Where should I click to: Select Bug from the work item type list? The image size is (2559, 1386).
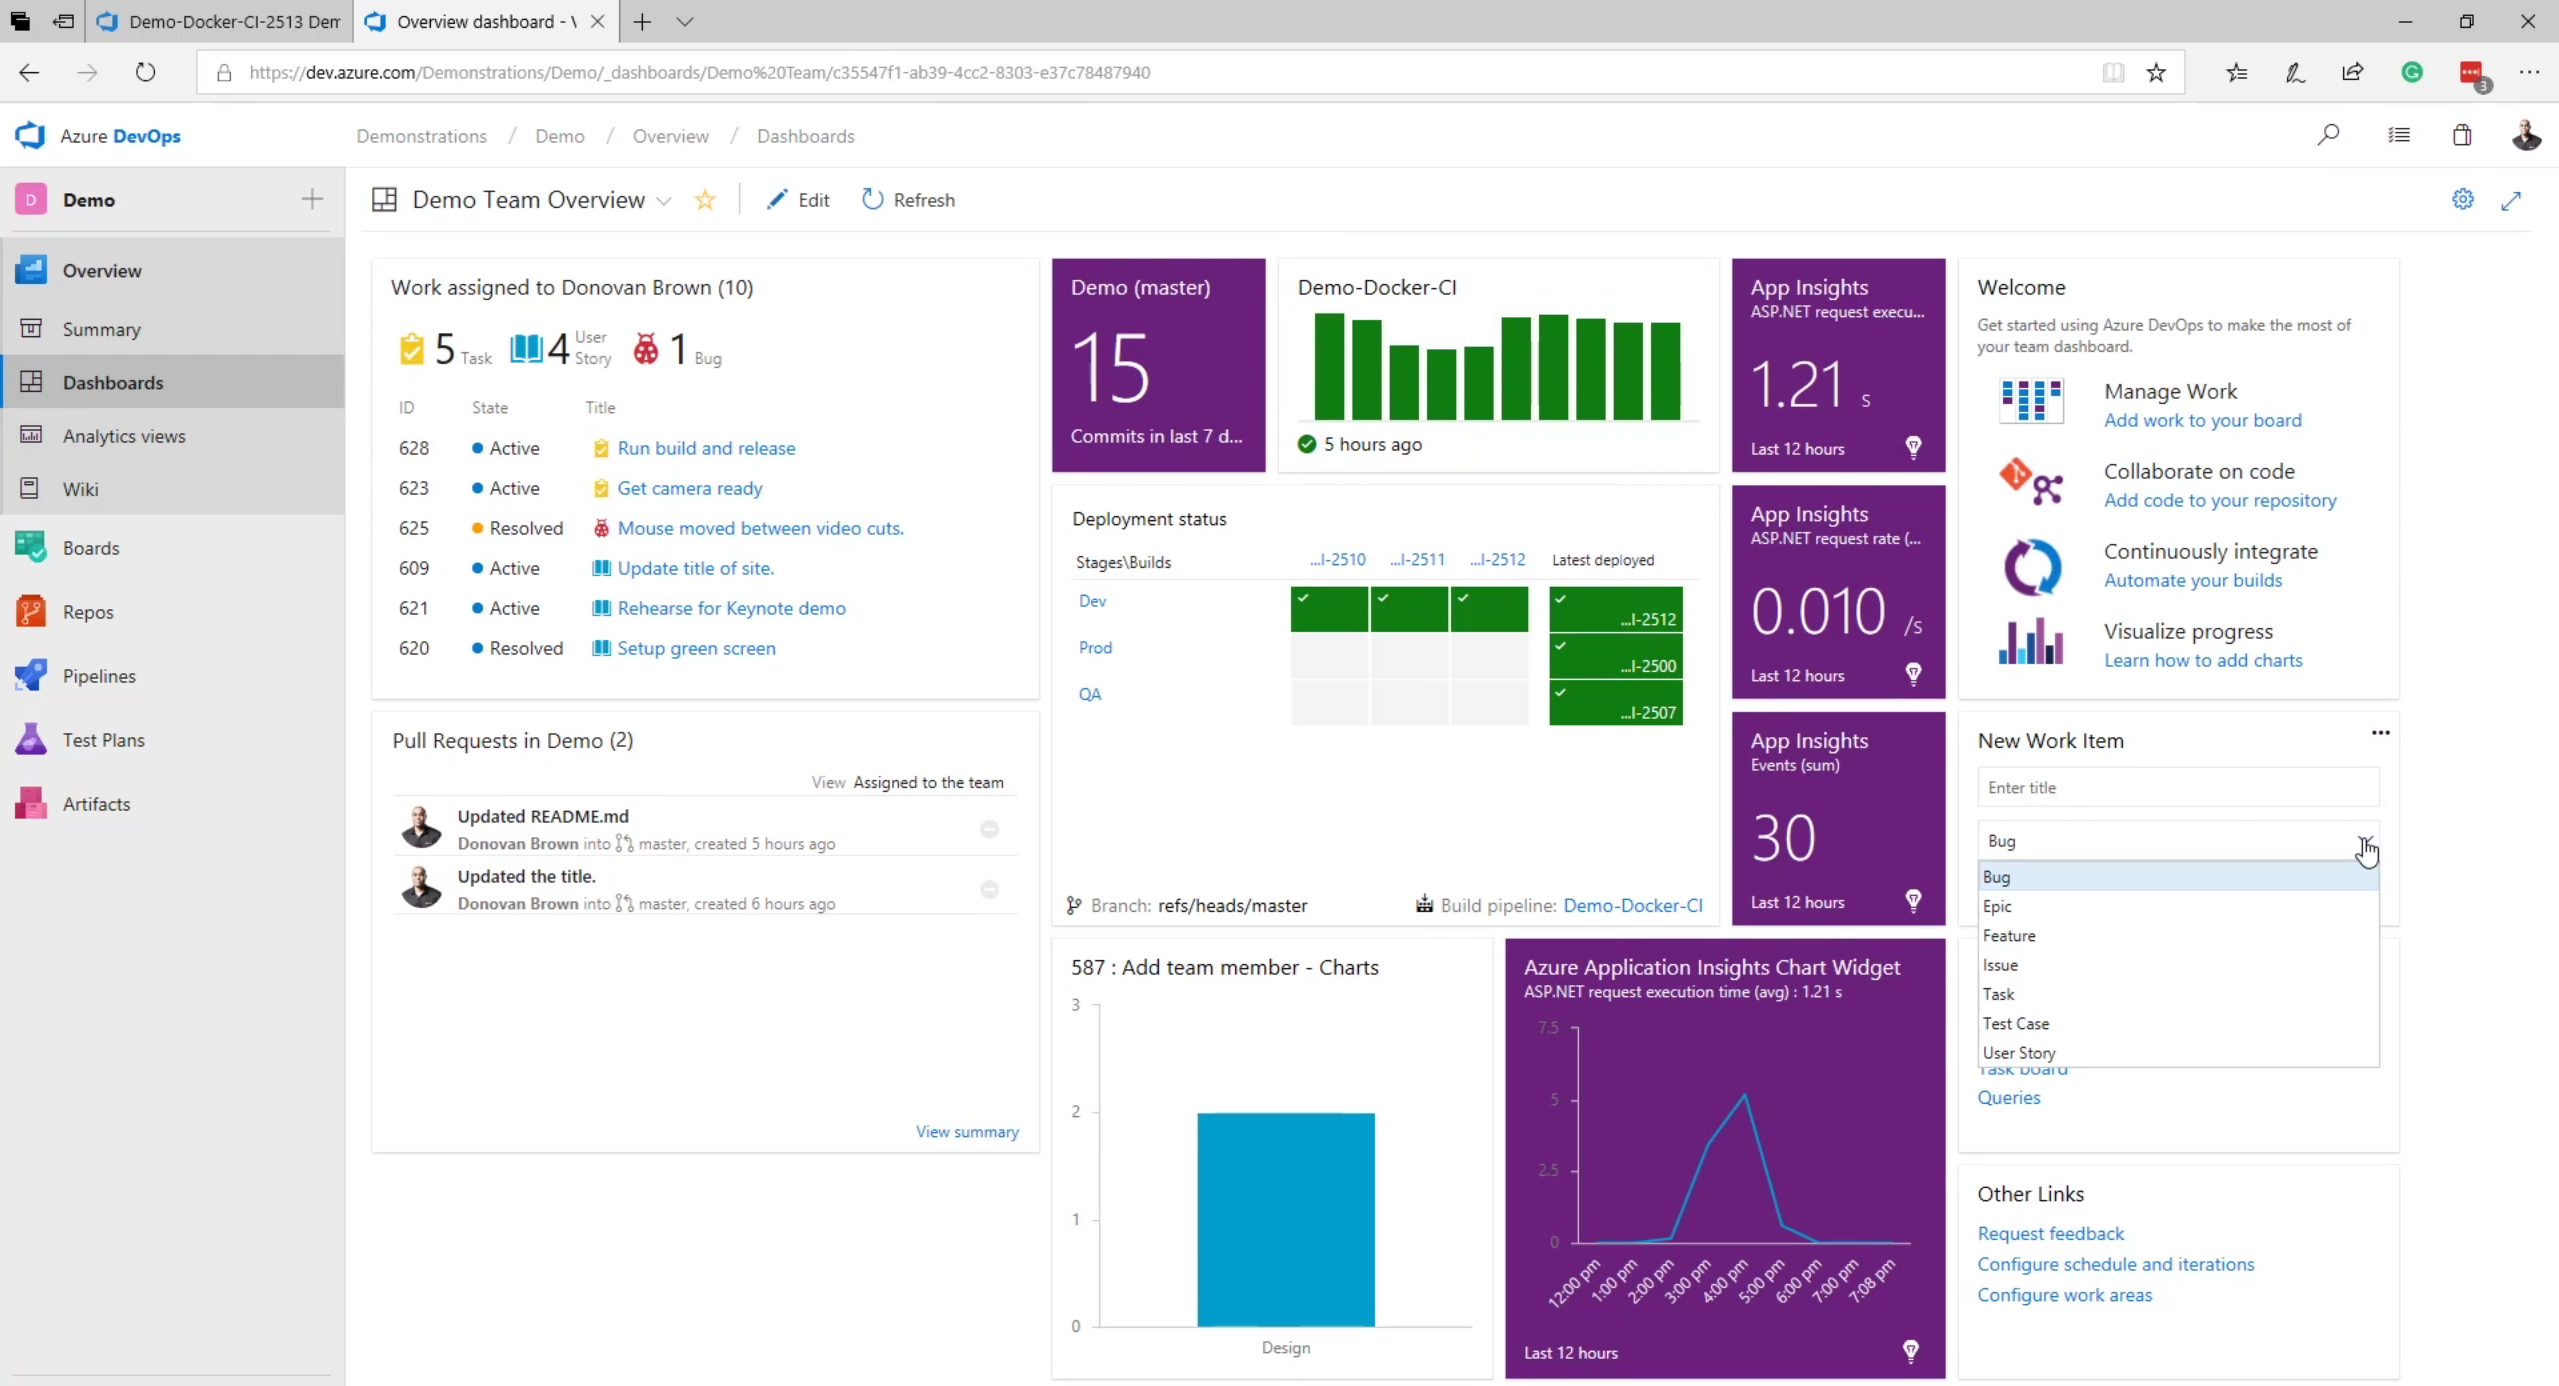pyautogui.click(x=2178, y=876)
